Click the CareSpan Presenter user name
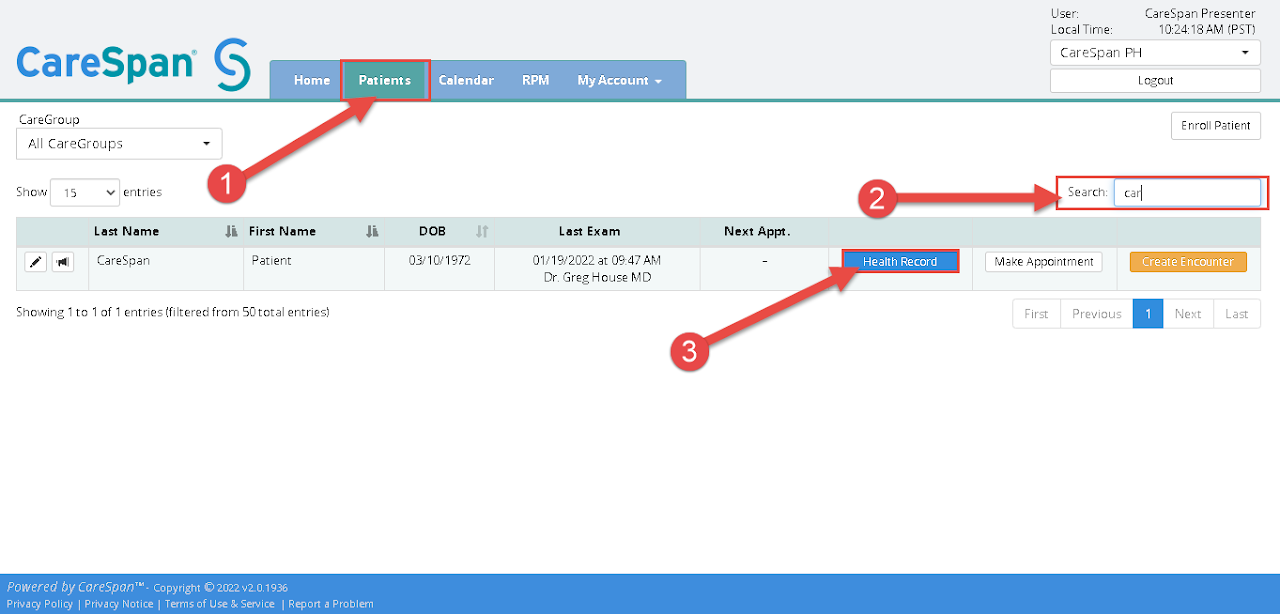The image size is (1280, 614). point(1200,14)
